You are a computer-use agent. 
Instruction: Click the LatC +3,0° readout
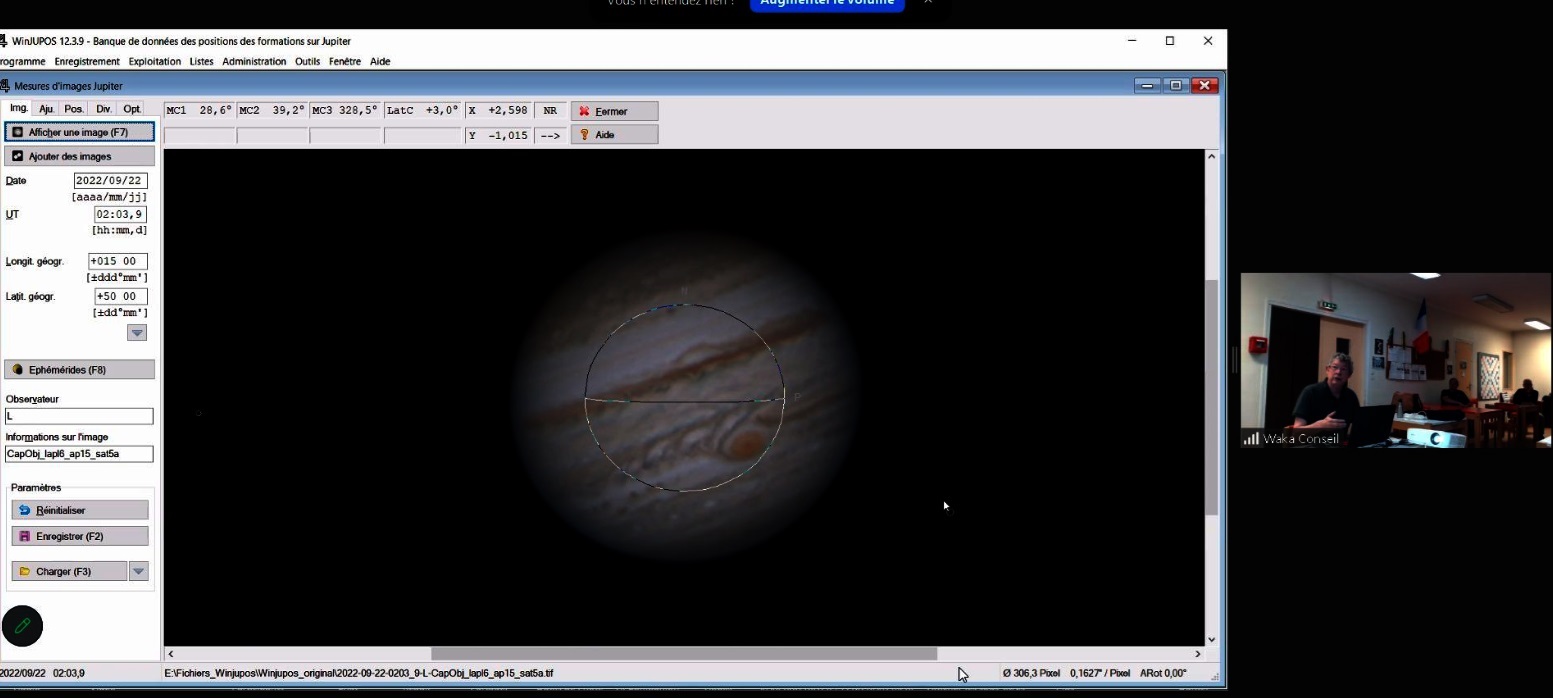(423, 110)
